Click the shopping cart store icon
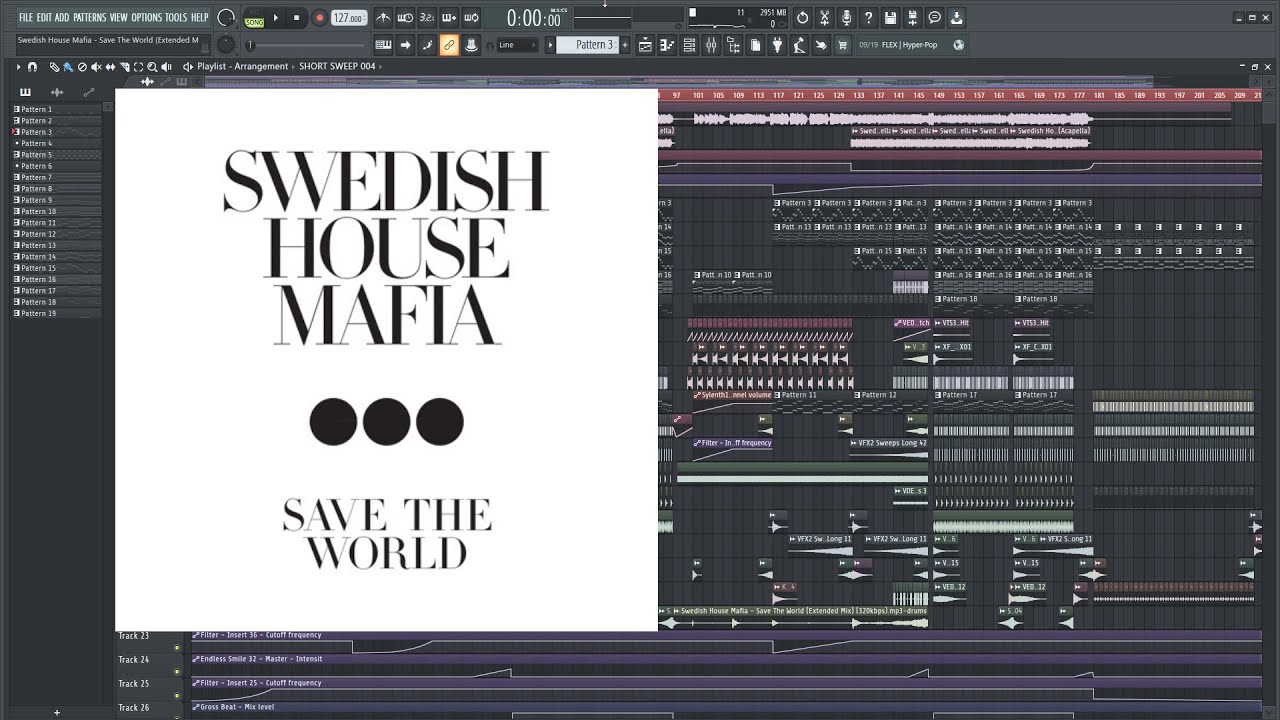 pos(842,45)
